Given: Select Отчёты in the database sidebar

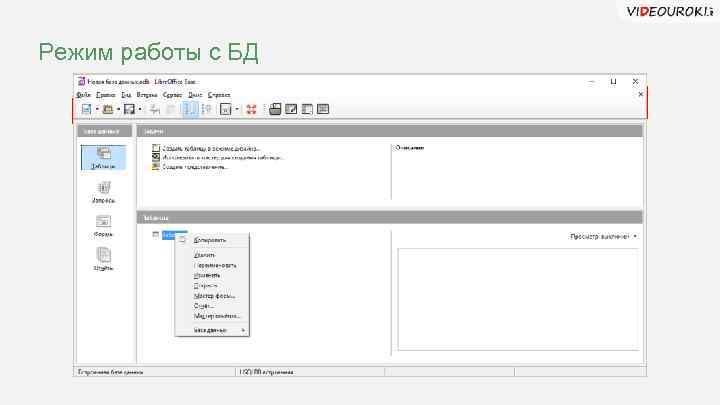Looking at the screenshot, I should (x=103, y=260).
